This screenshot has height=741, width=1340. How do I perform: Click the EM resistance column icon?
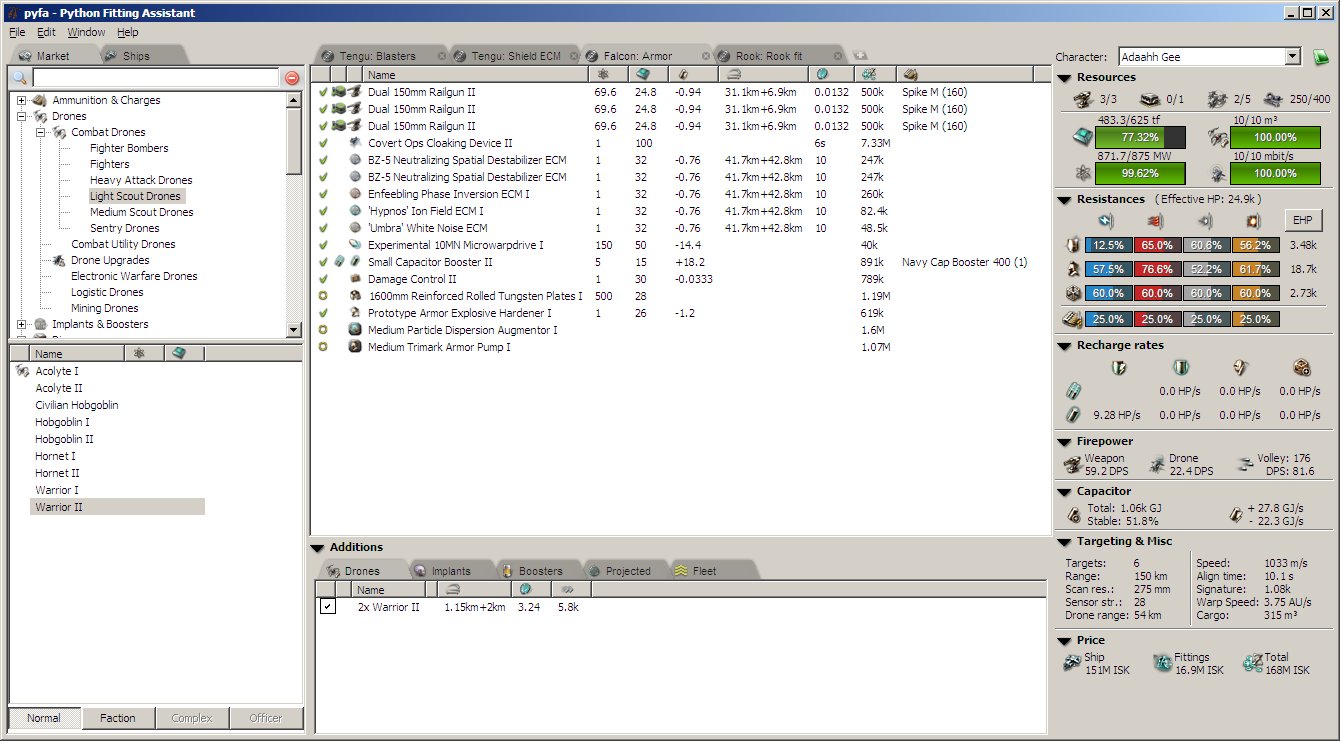(1105, 220)
